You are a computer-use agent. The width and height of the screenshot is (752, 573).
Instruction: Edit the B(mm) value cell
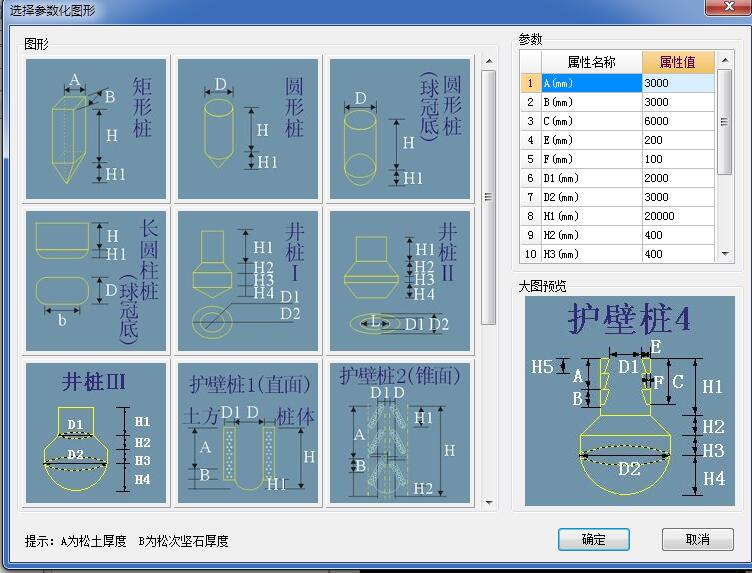tap(678, 102)
